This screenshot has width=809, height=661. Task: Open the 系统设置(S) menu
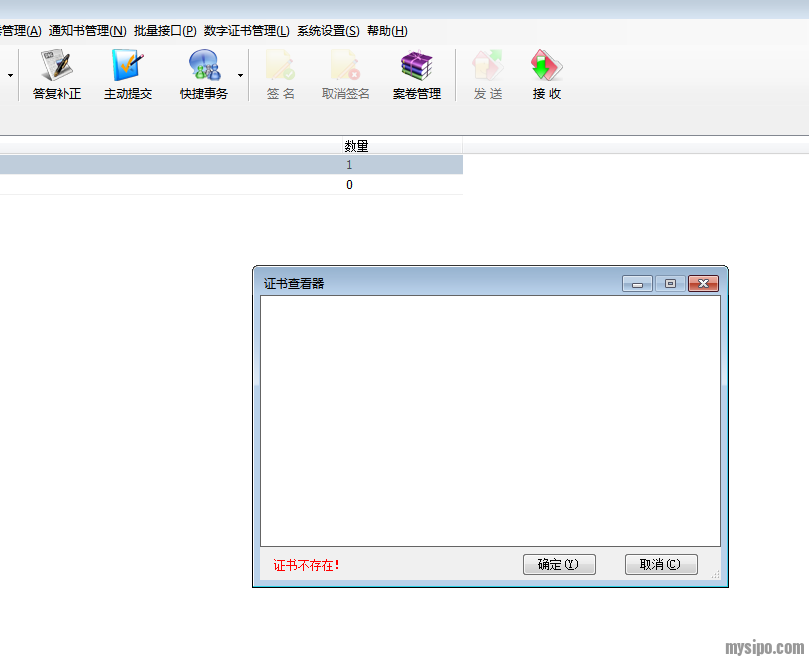(328, 31)
